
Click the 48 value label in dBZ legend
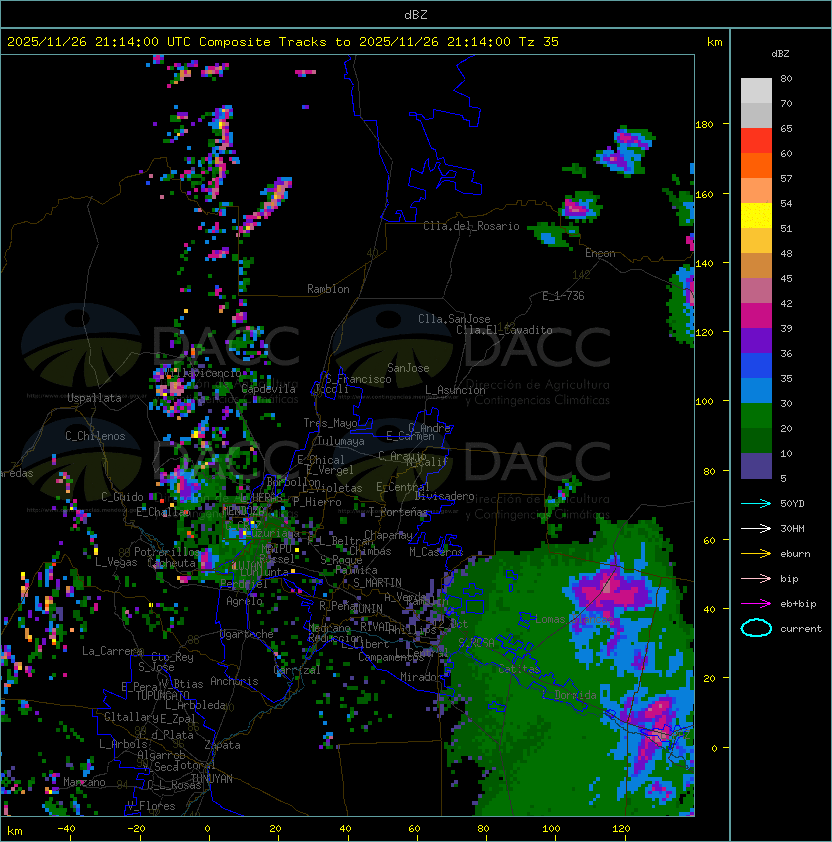coord(786,253)
